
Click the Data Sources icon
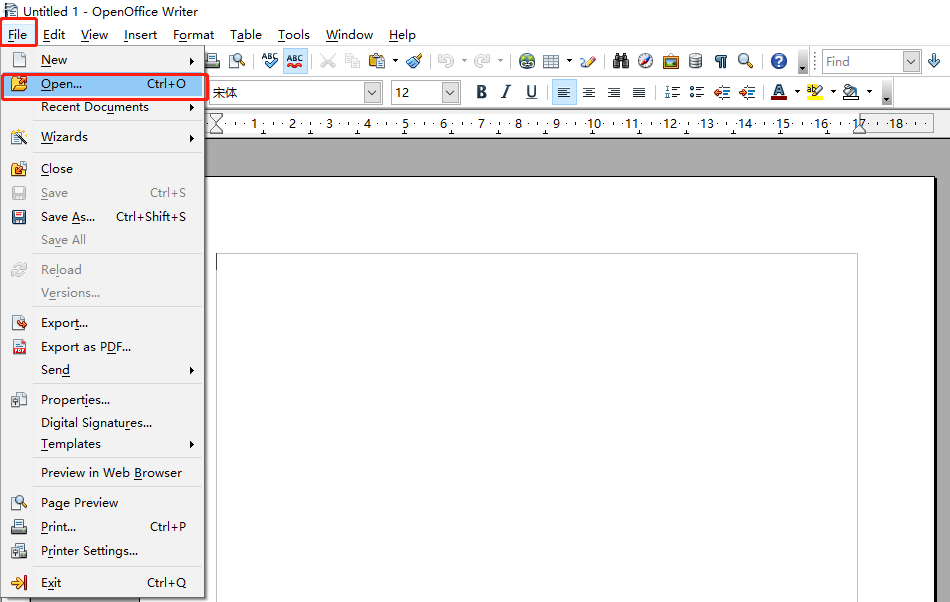pyautogui.click(x=696, y=61)
